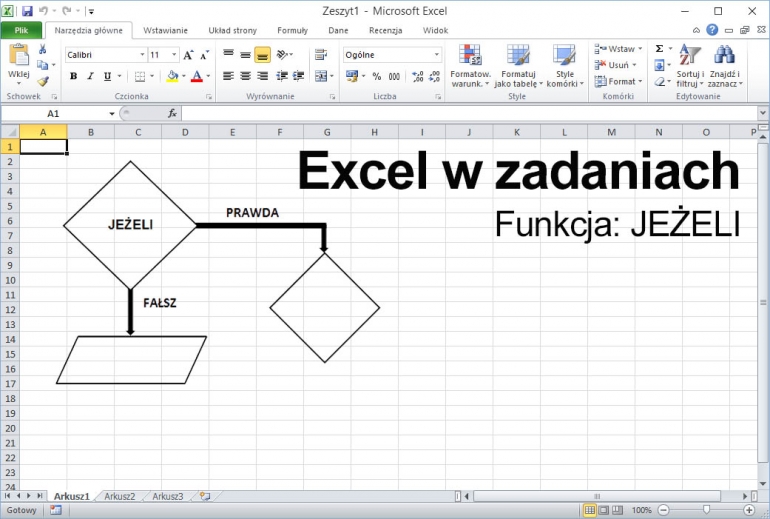Open Formatuj jako tabelę dropdown

[518, 66]
